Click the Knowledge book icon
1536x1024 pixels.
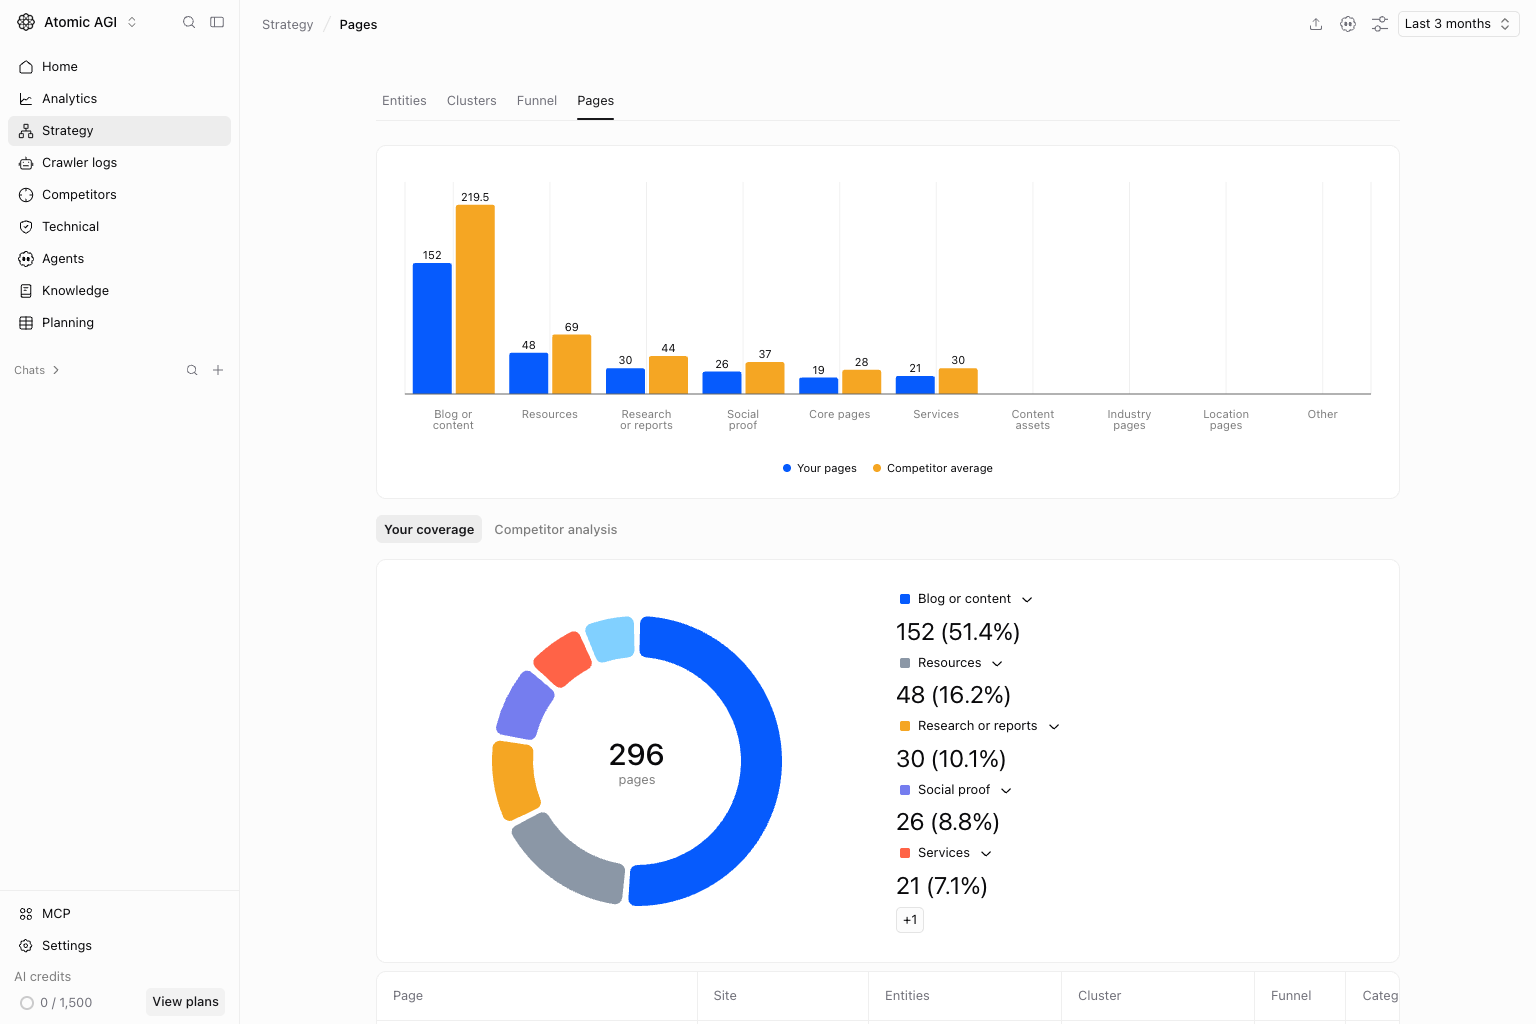pyautogui.click(x=26, y=291)
